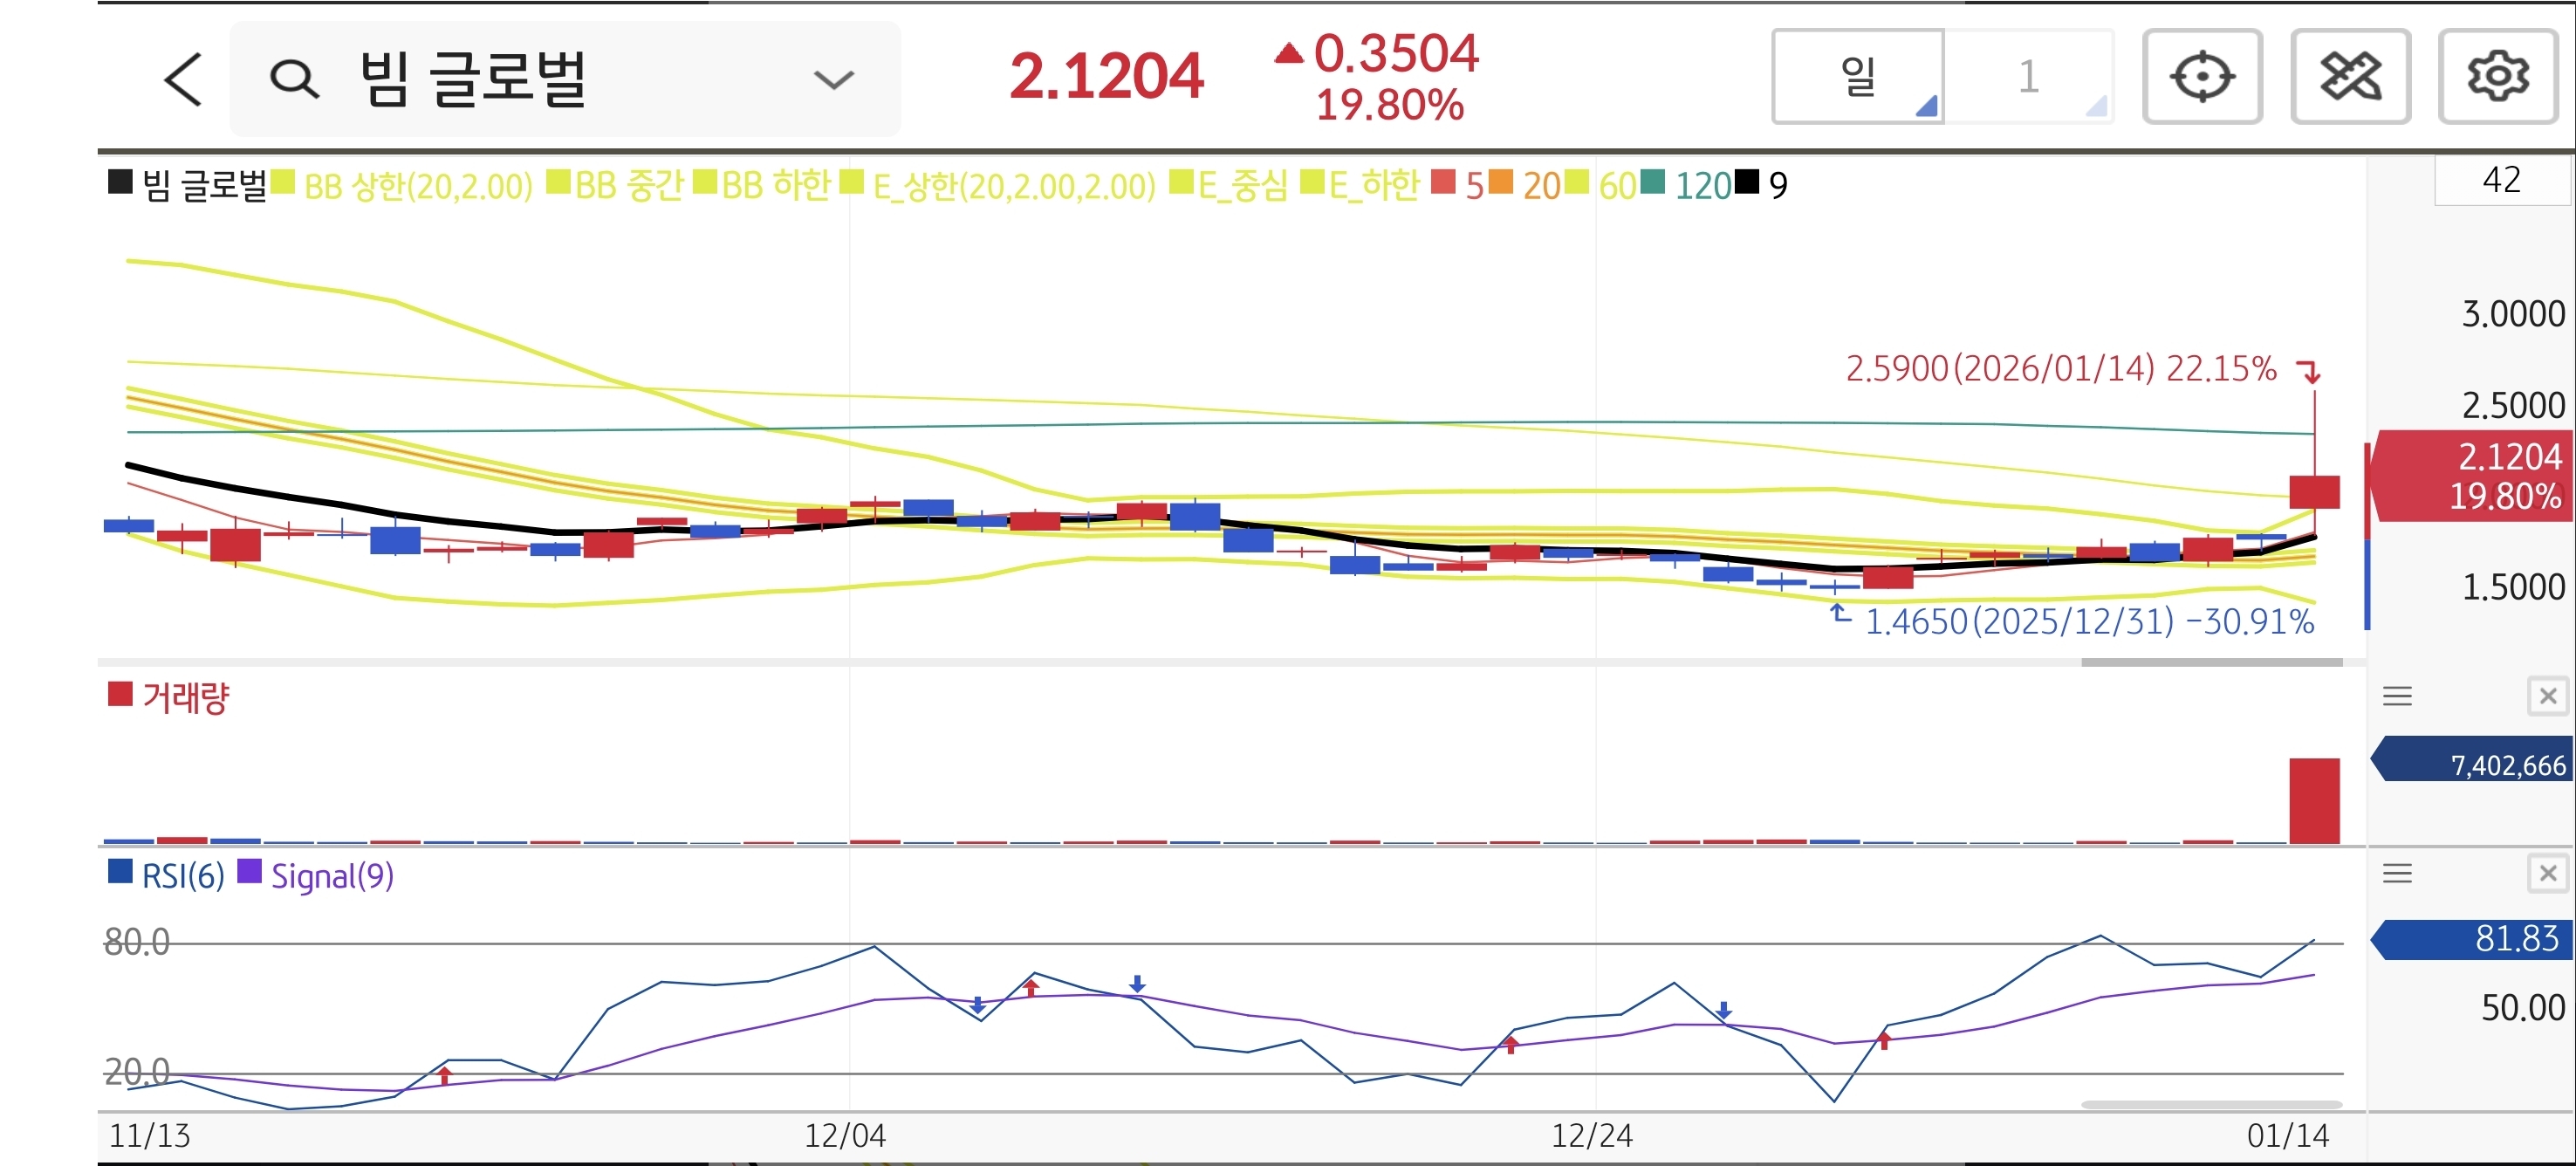Open the 일 period dropdown
Viewport: 2576px width, 1166px height.
[1858, 77]
